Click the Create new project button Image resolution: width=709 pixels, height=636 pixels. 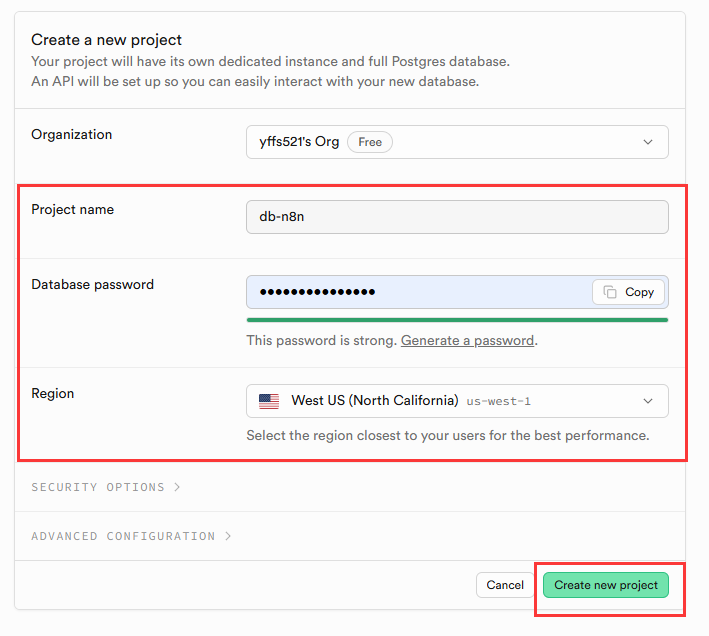[x=606, y=585]
